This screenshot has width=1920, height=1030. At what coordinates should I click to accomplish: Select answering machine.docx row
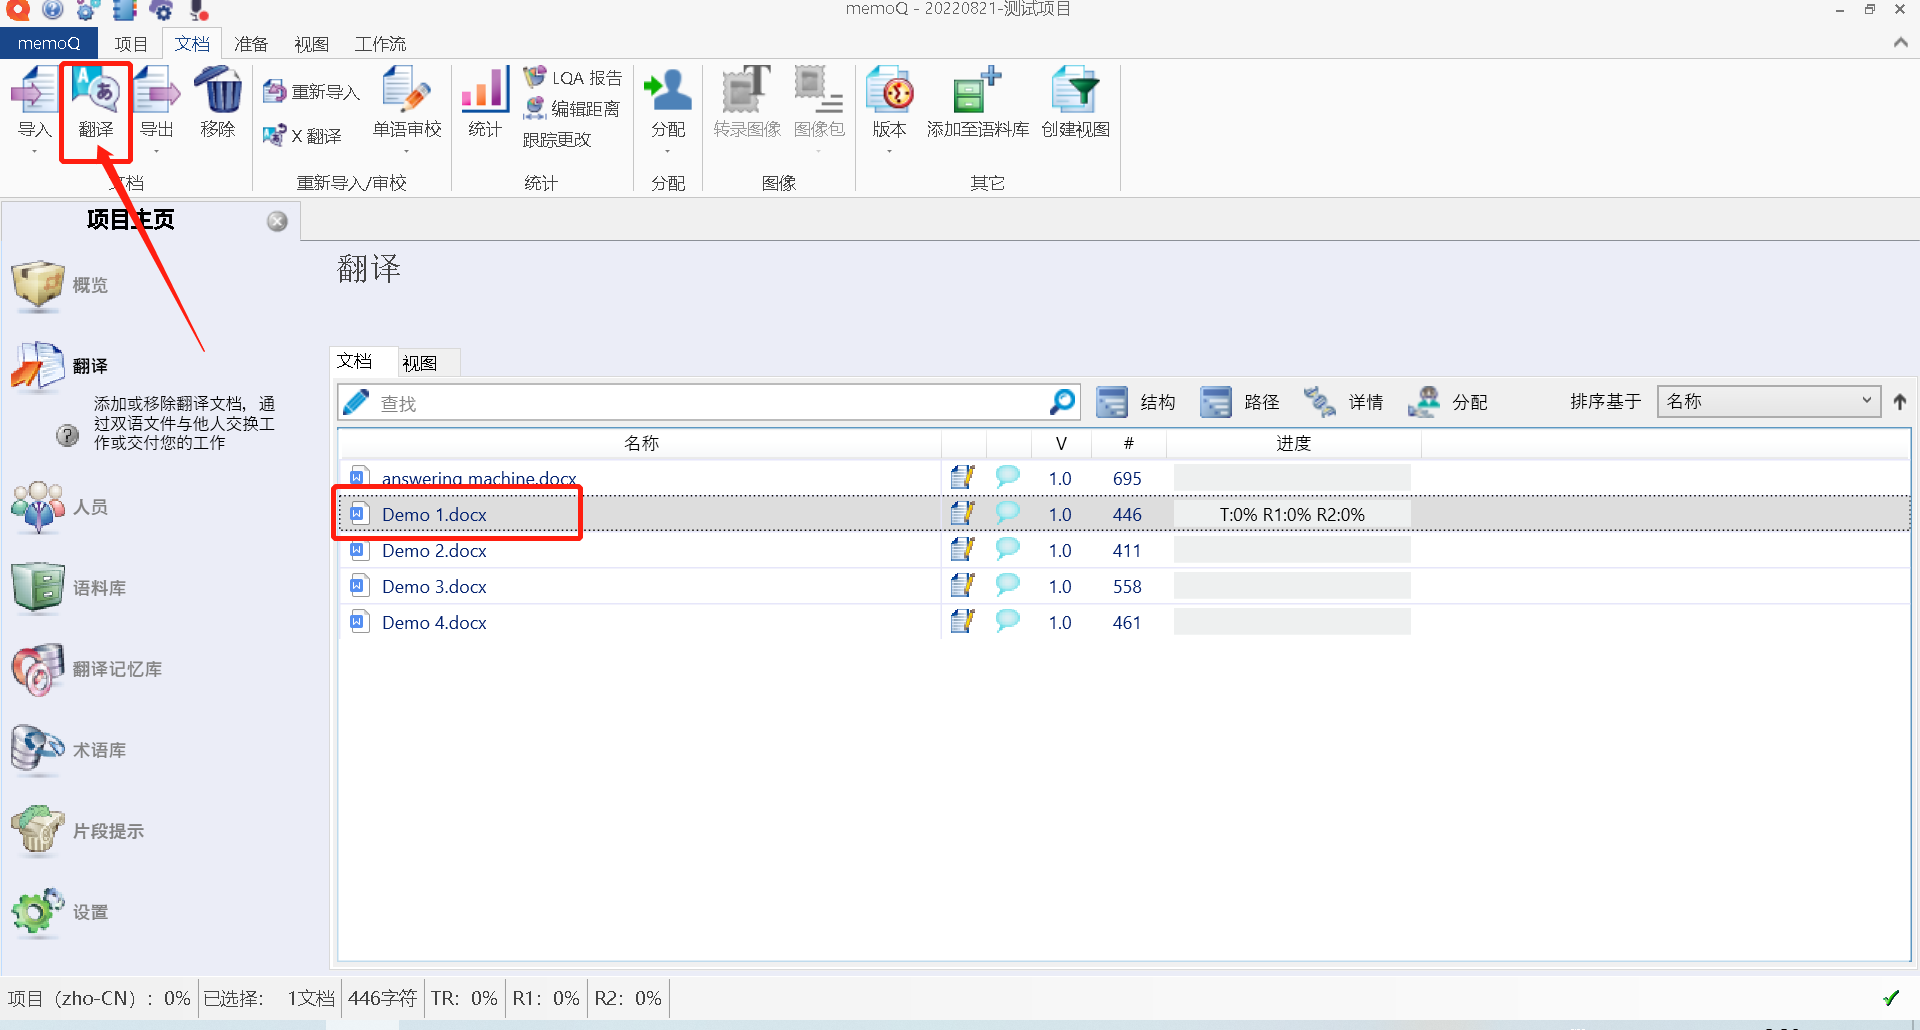(1124, 478)
